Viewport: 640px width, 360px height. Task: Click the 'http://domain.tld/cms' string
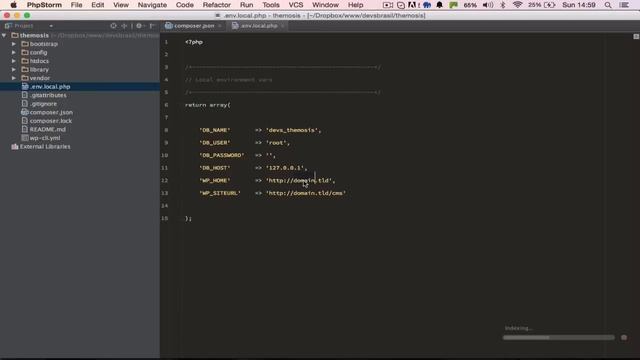306,193
